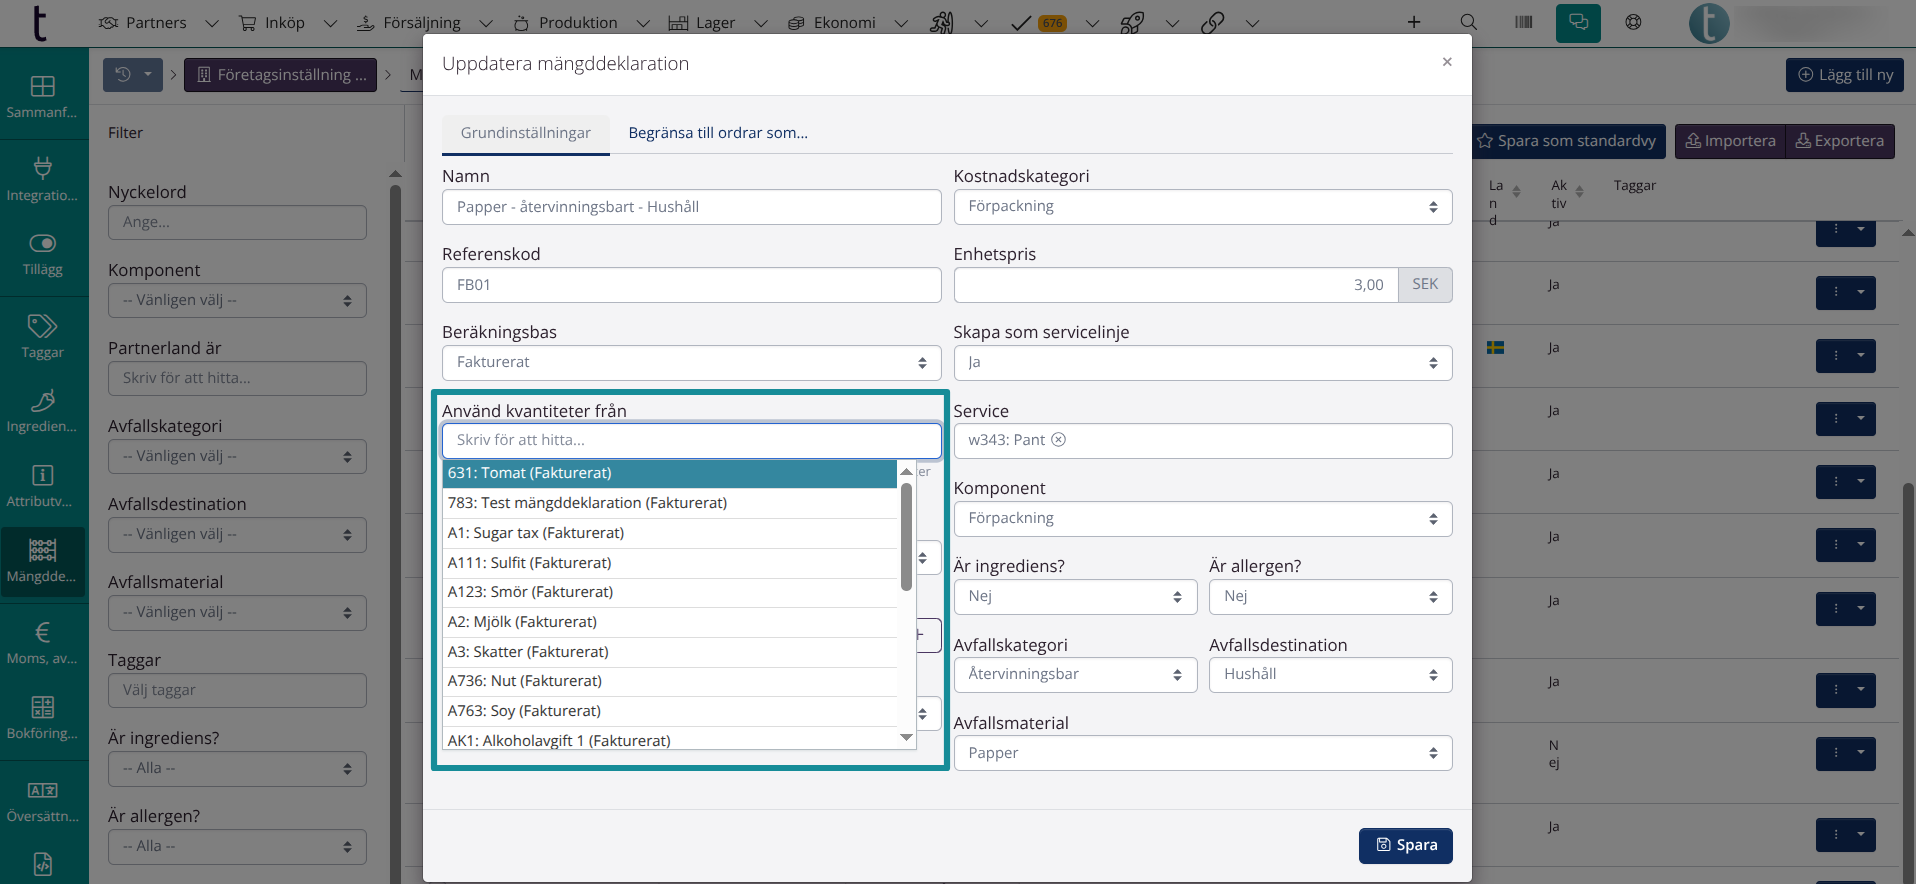This screenshot has width=1916, height=884.
Task: Open Bokföring icon in sidebar
Action: [x=42, y=718]
